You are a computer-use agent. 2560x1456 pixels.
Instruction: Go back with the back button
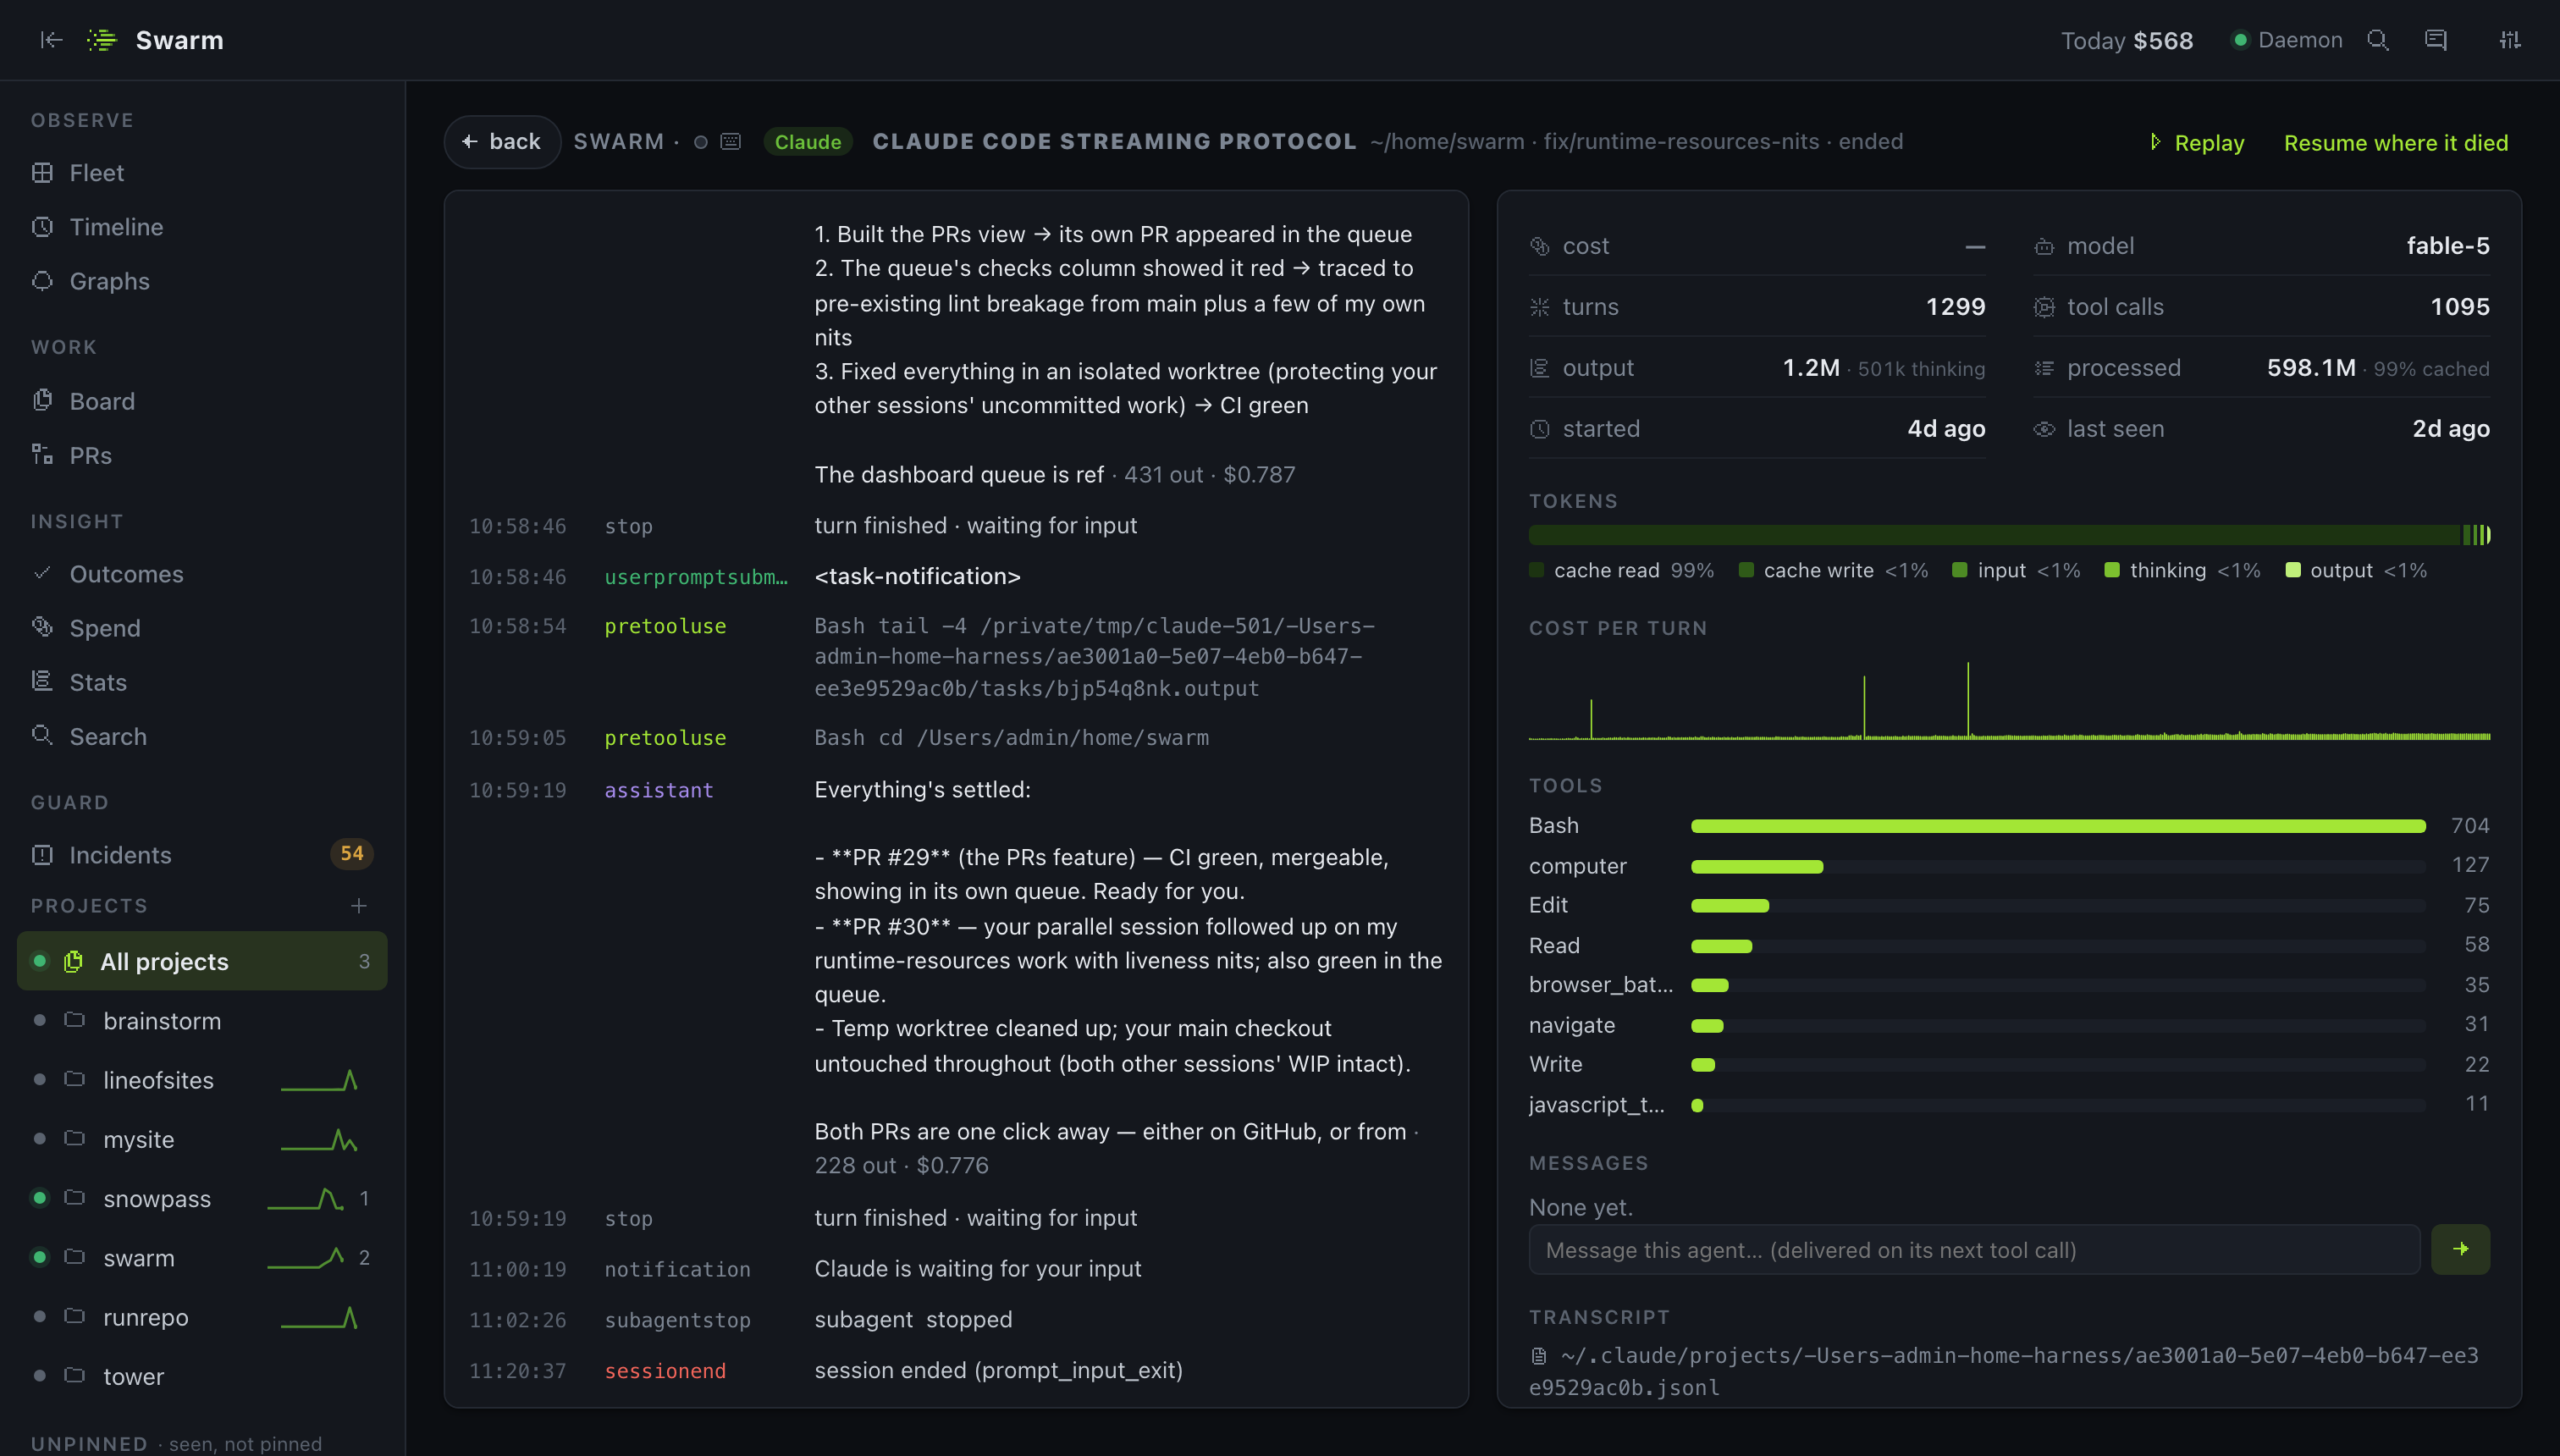(502, 142)
